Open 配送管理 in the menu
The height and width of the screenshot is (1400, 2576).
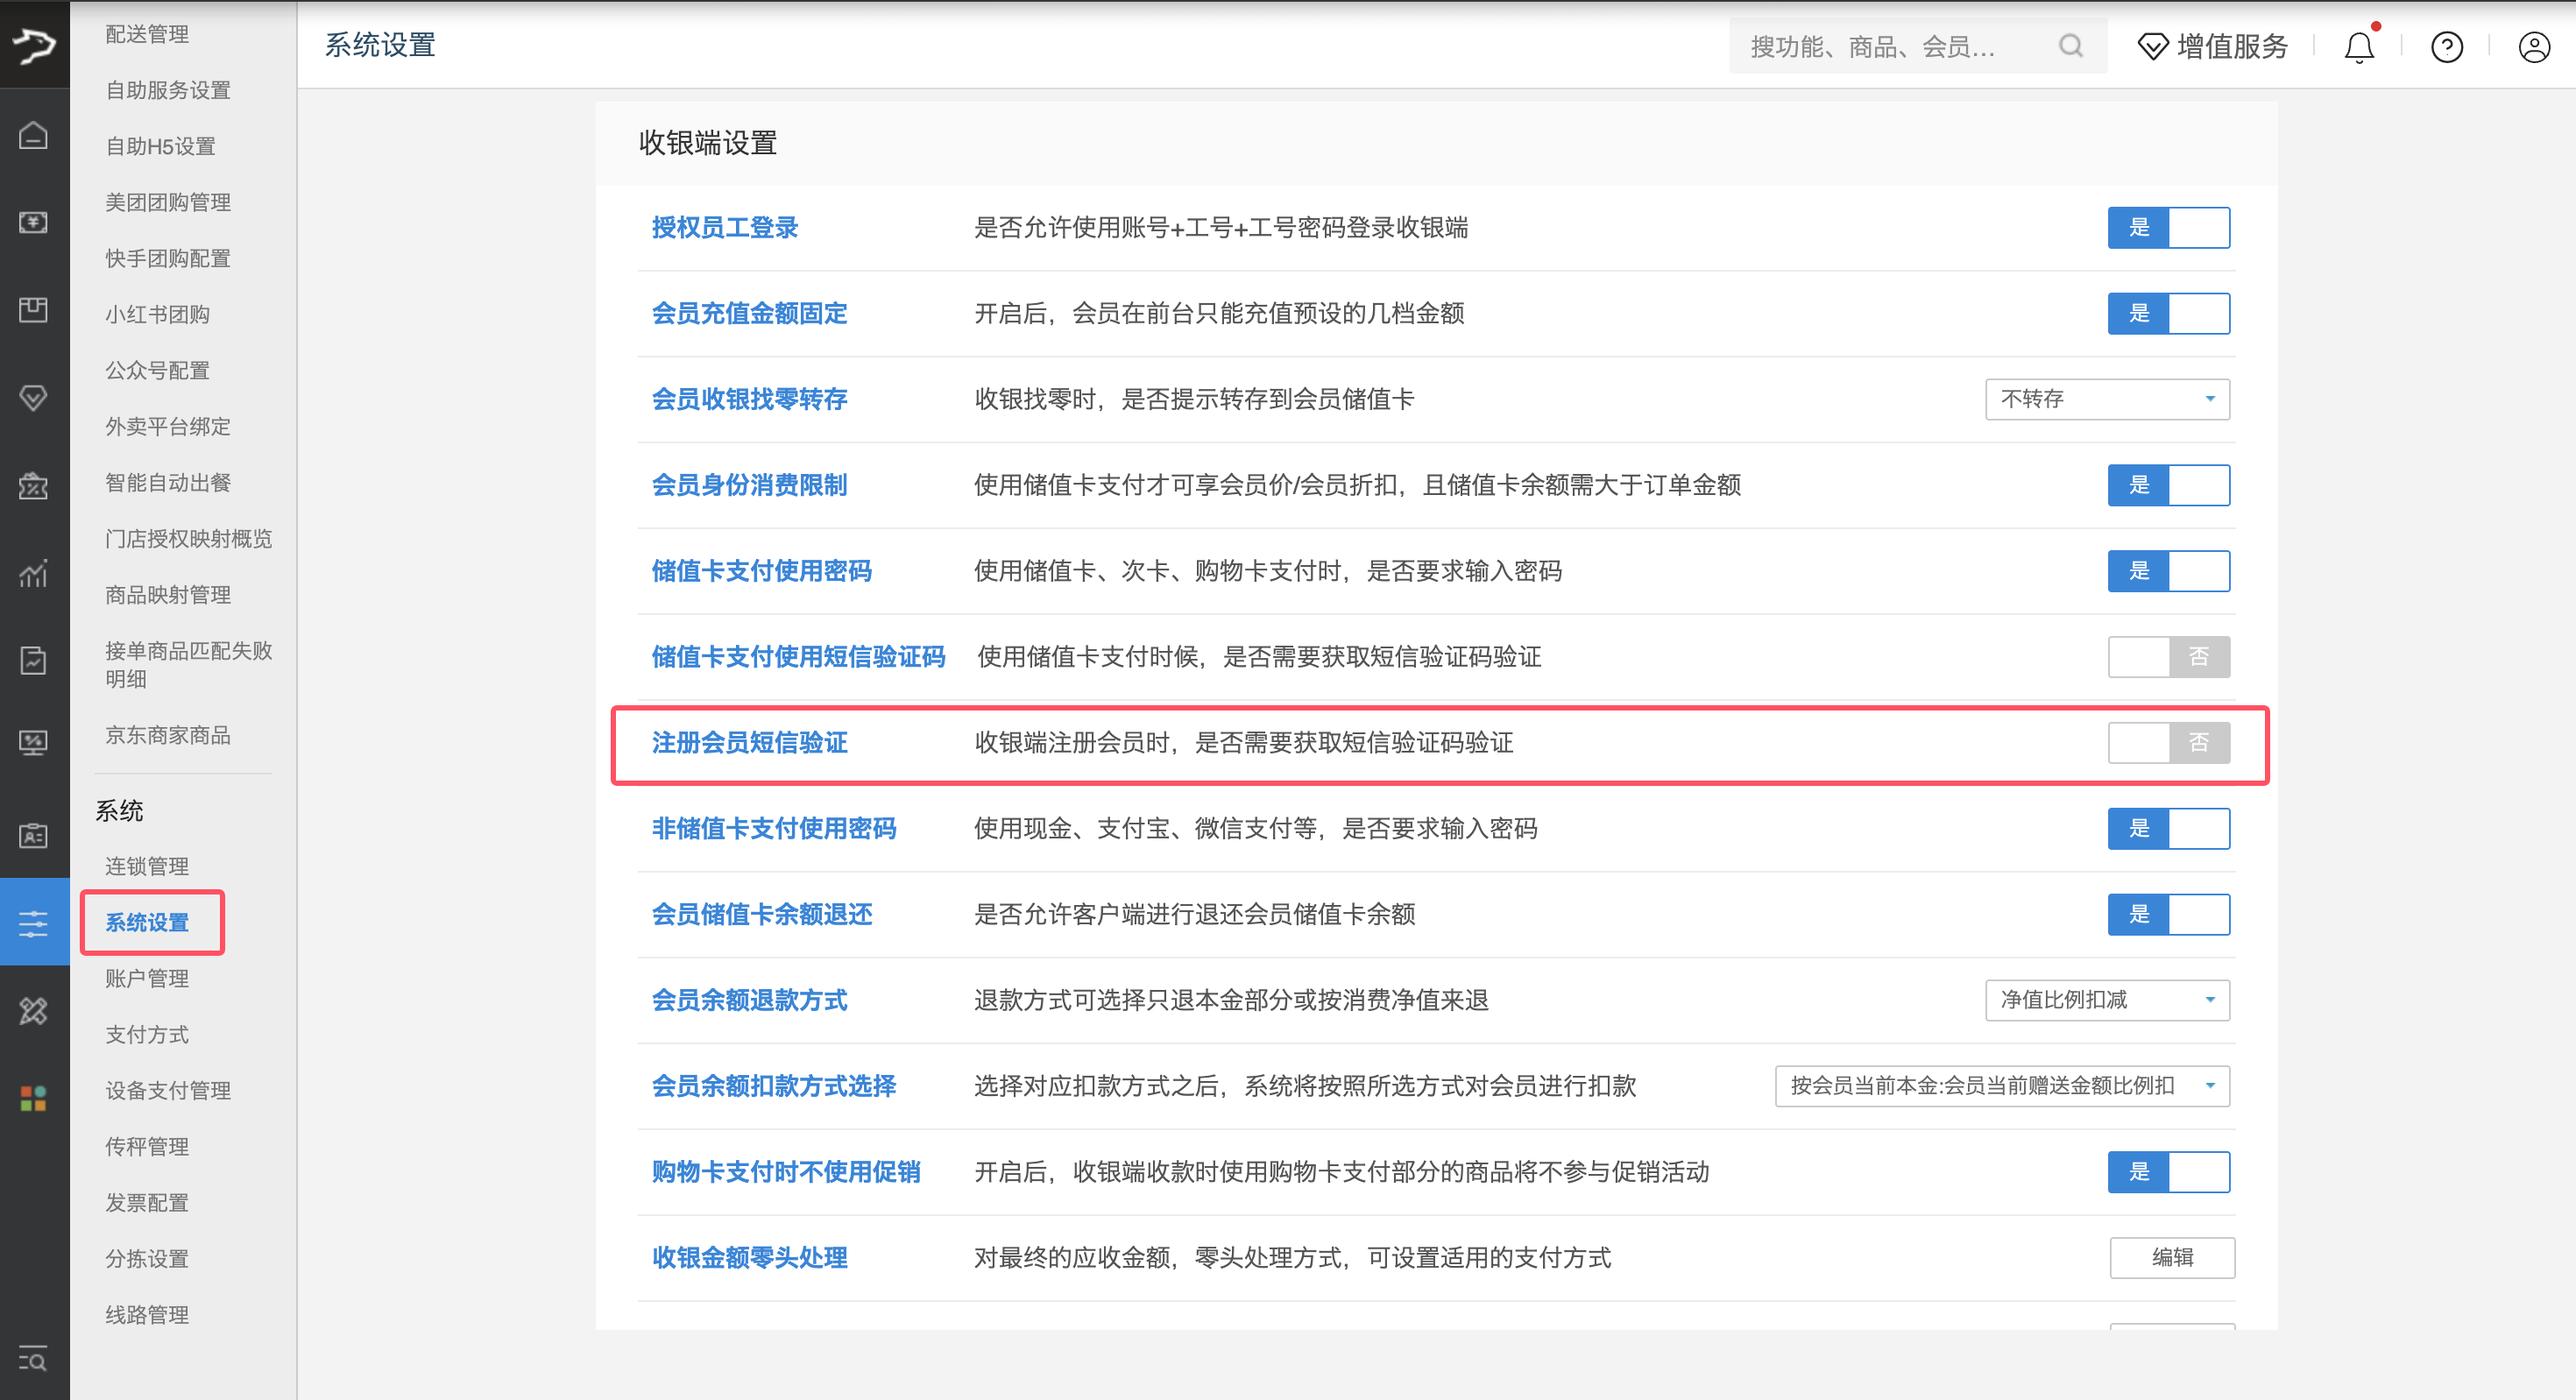point(147,34)
